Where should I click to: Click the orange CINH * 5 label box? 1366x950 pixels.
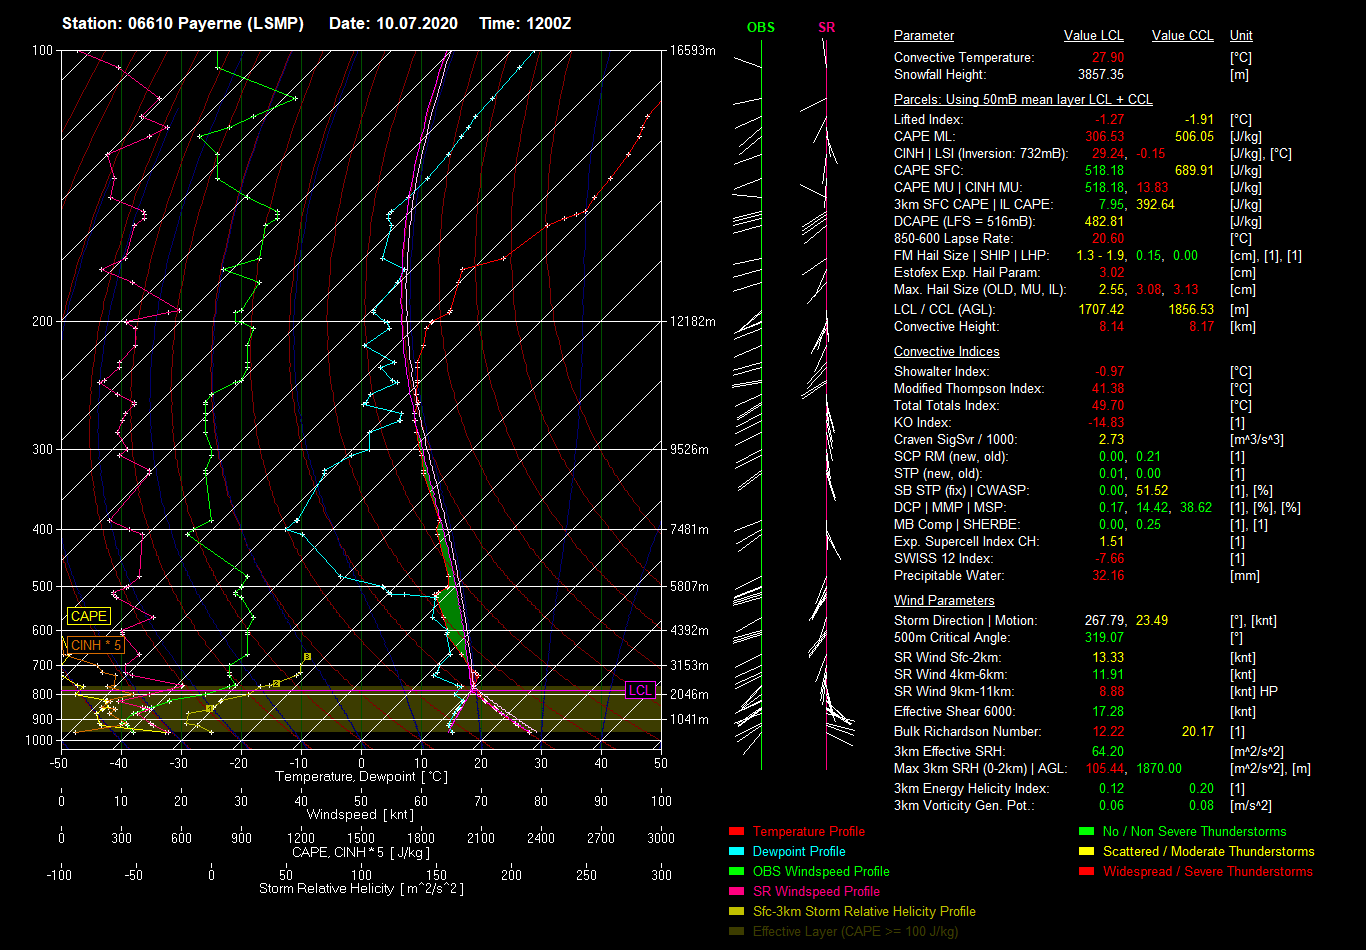[96, 645]
